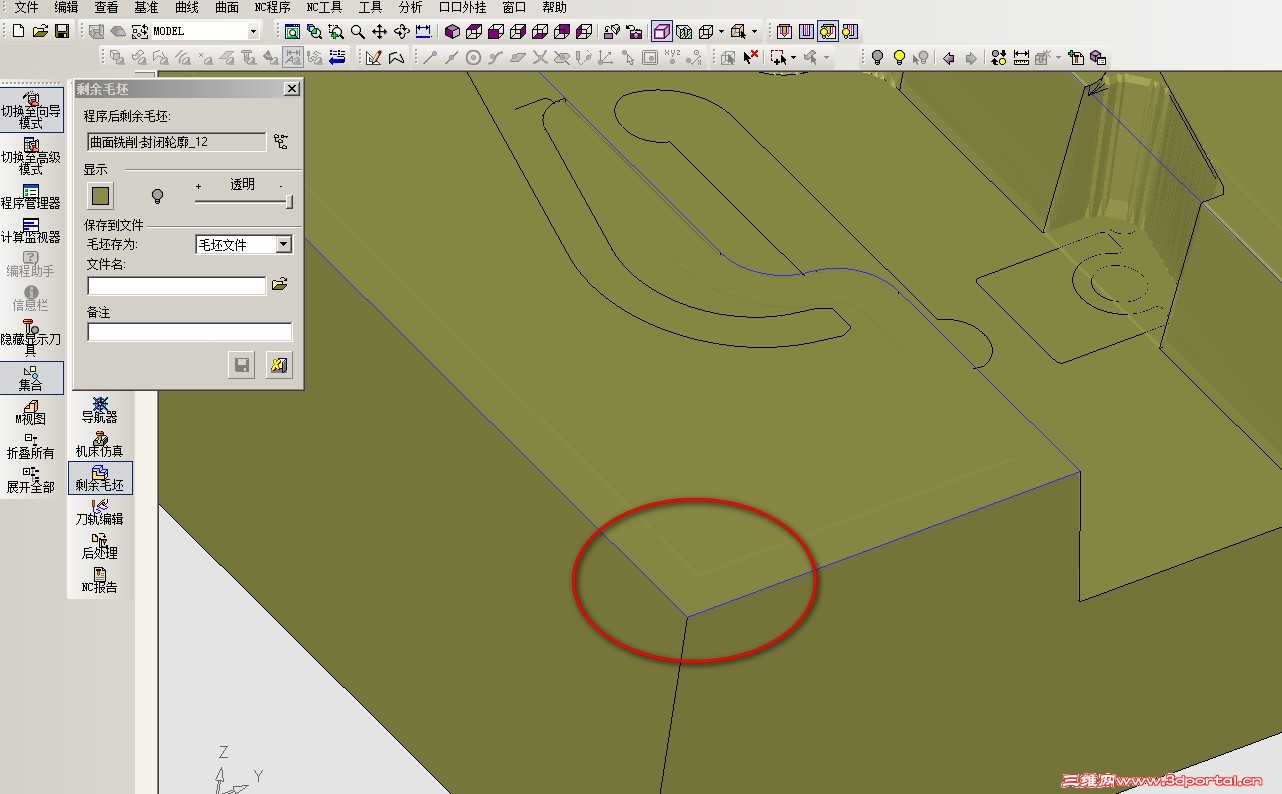The width and height of the screenshot is (1282, 794).
Task: Toggle the stock visibility bulb in dialog
Action: click(x=156, y=196)
